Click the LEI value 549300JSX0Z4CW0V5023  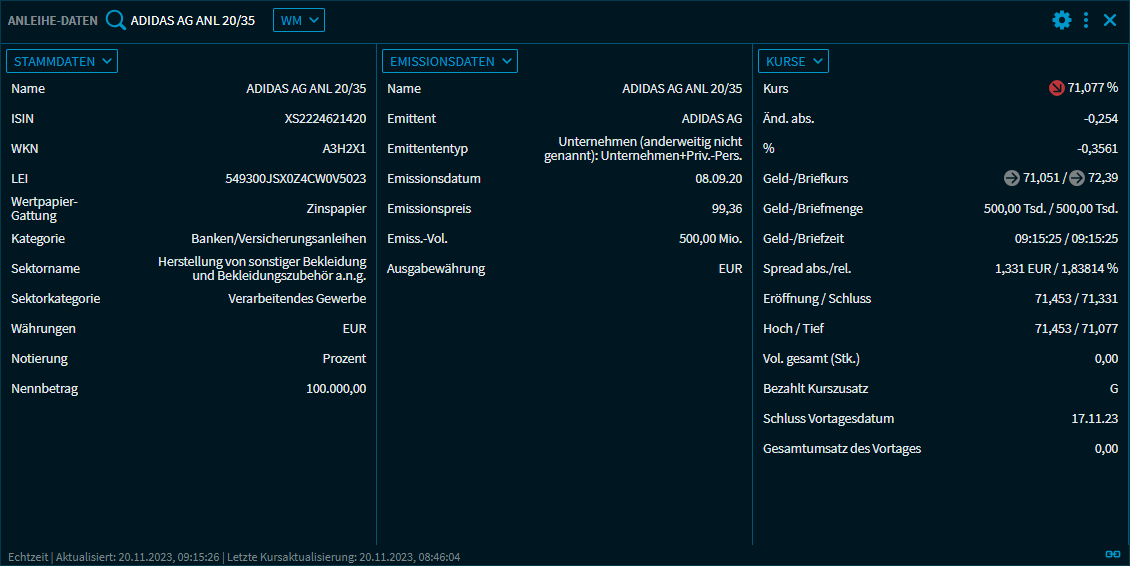[295, 179]
